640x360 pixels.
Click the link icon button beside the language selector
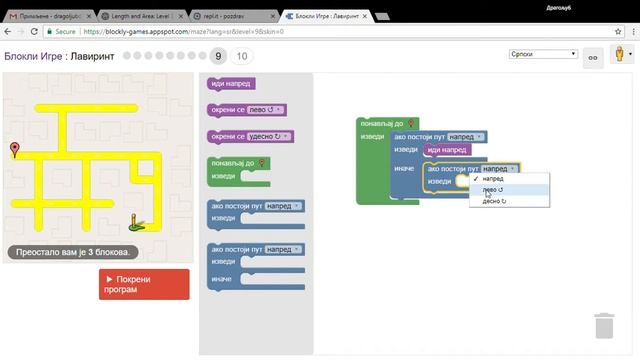(x=593, y=58)
